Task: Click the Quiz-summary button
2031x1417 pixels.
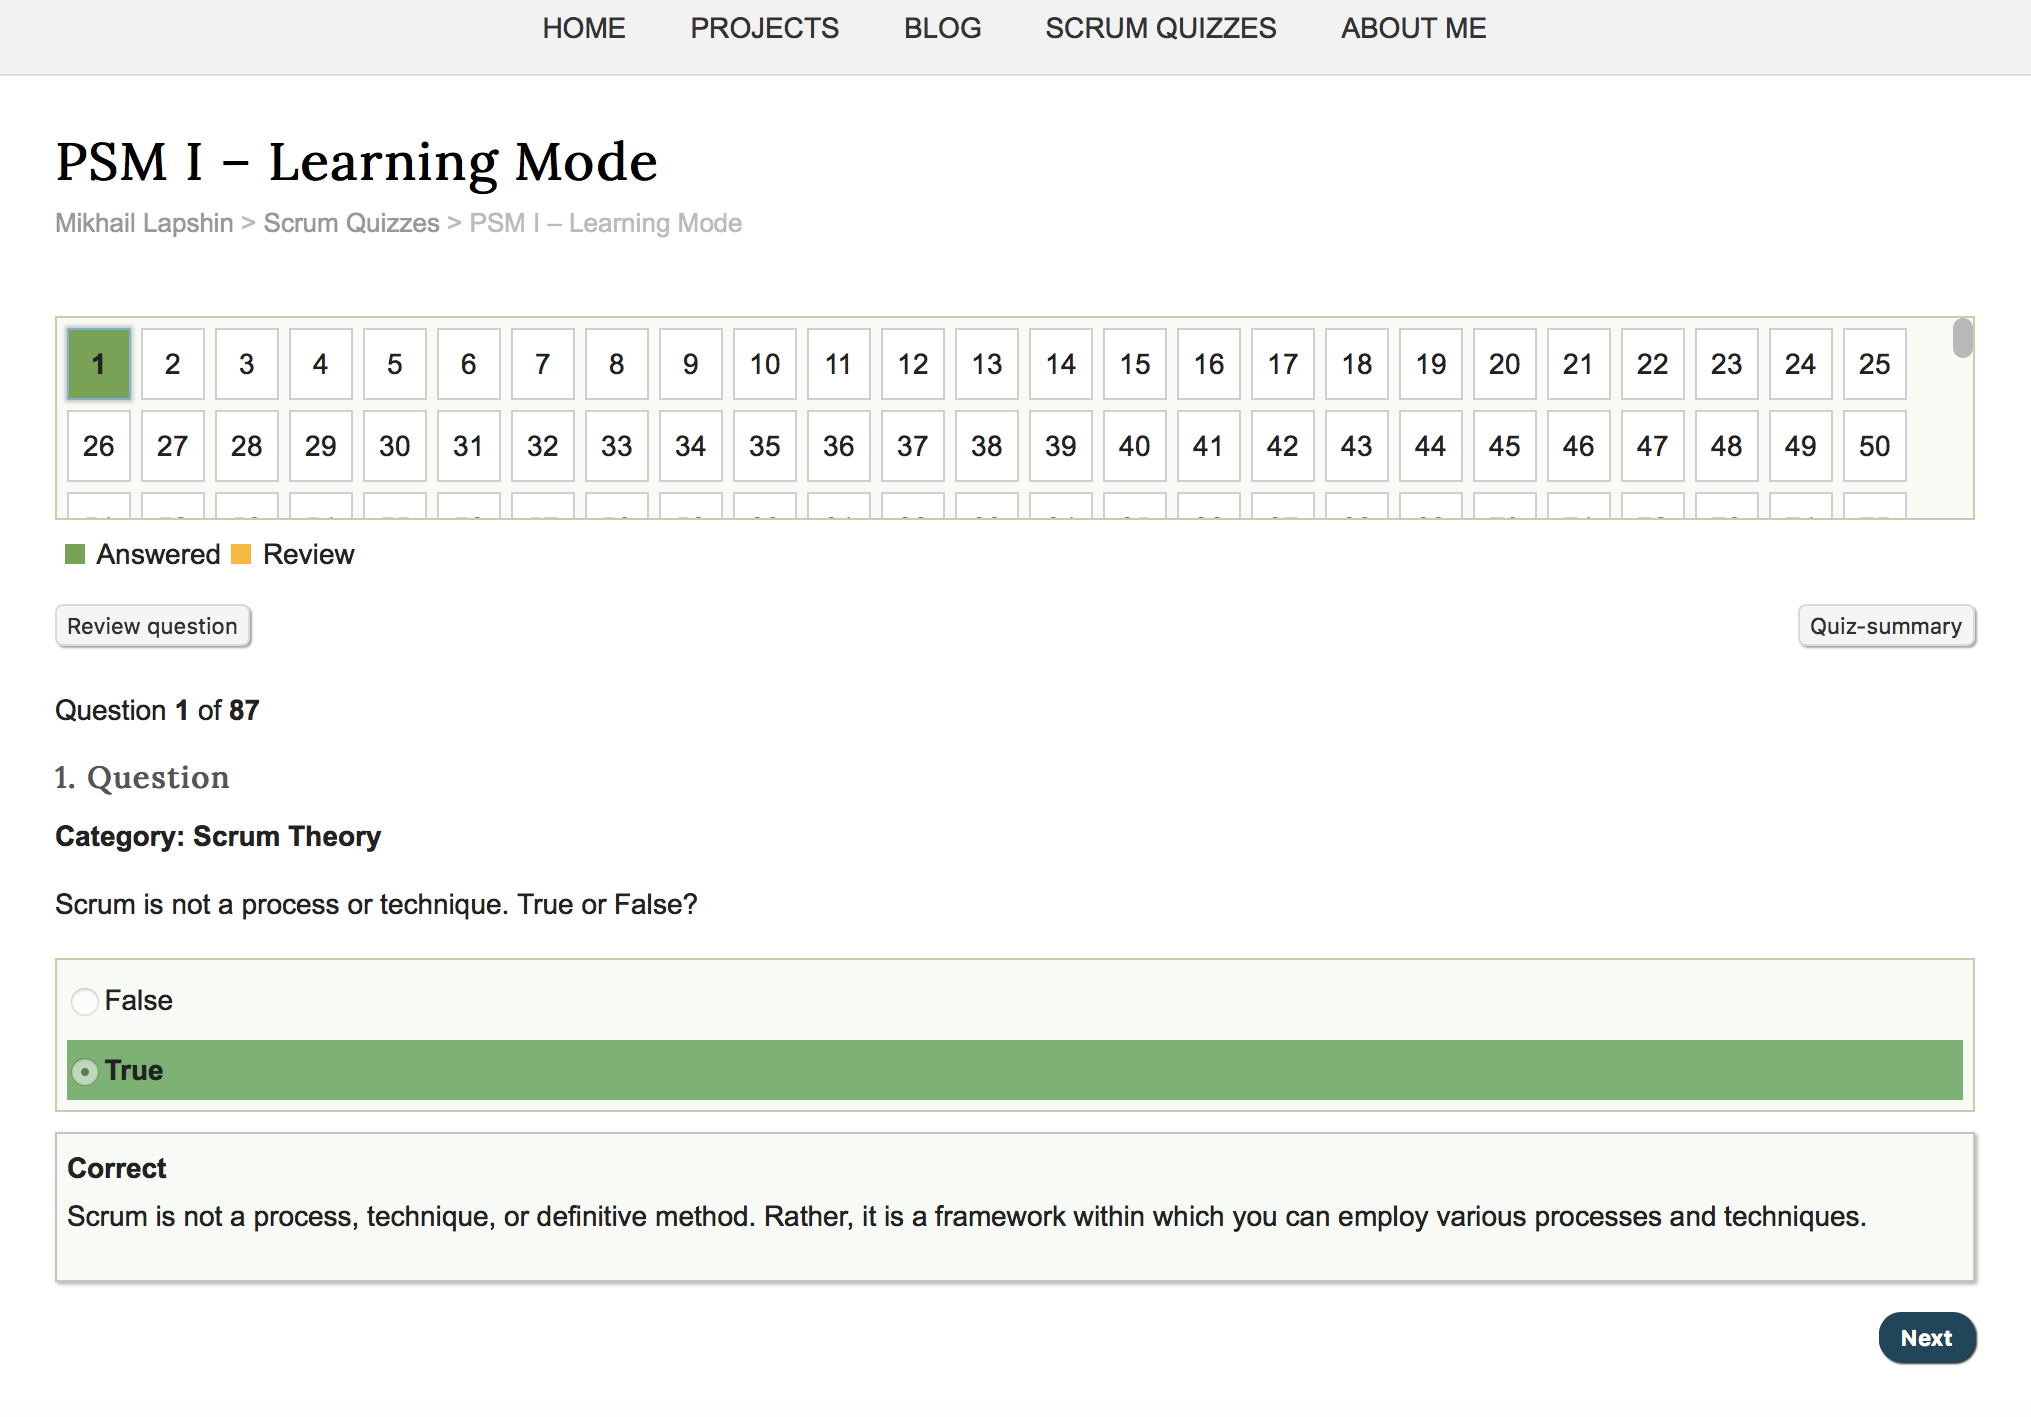Action: click(1886, 625)
